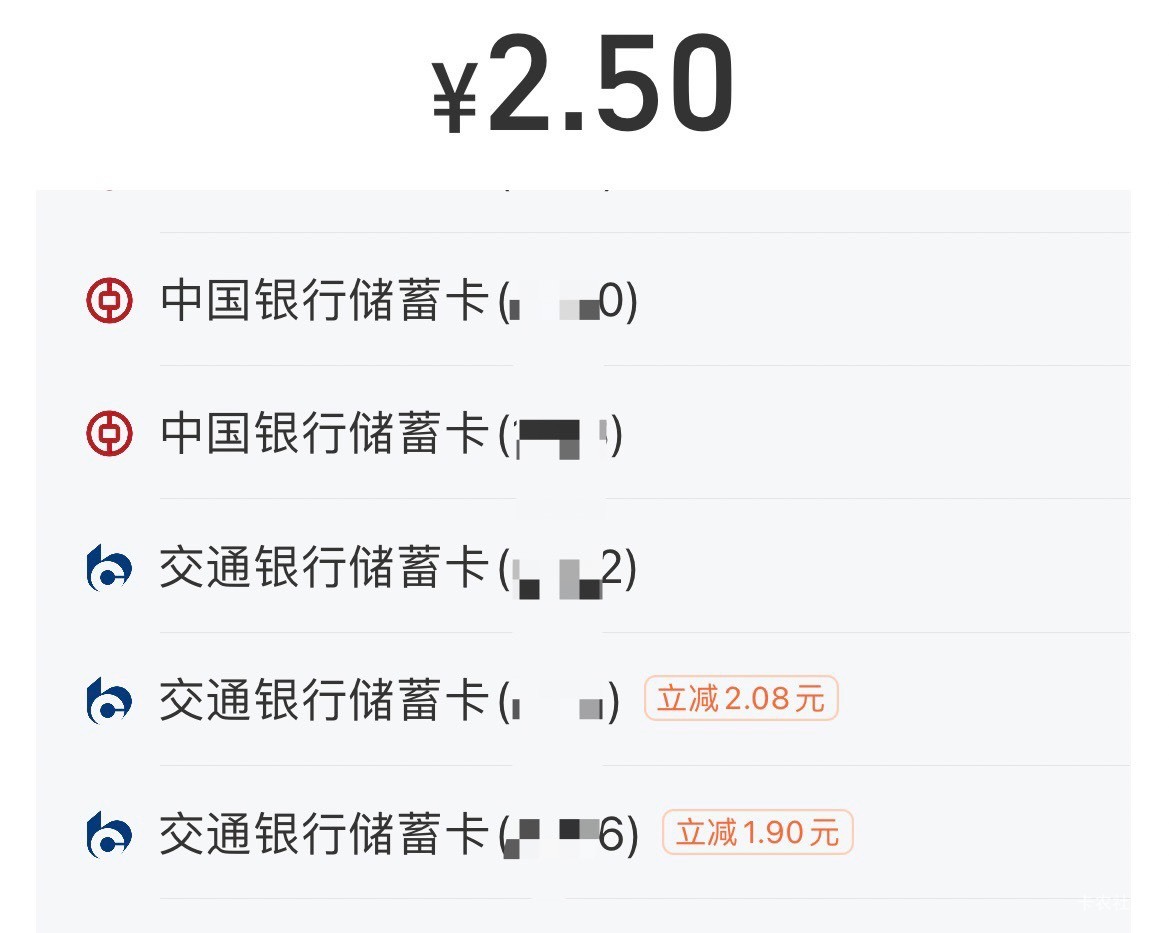Click masked digits of 交通银行 card ending 6

point(553,836)
